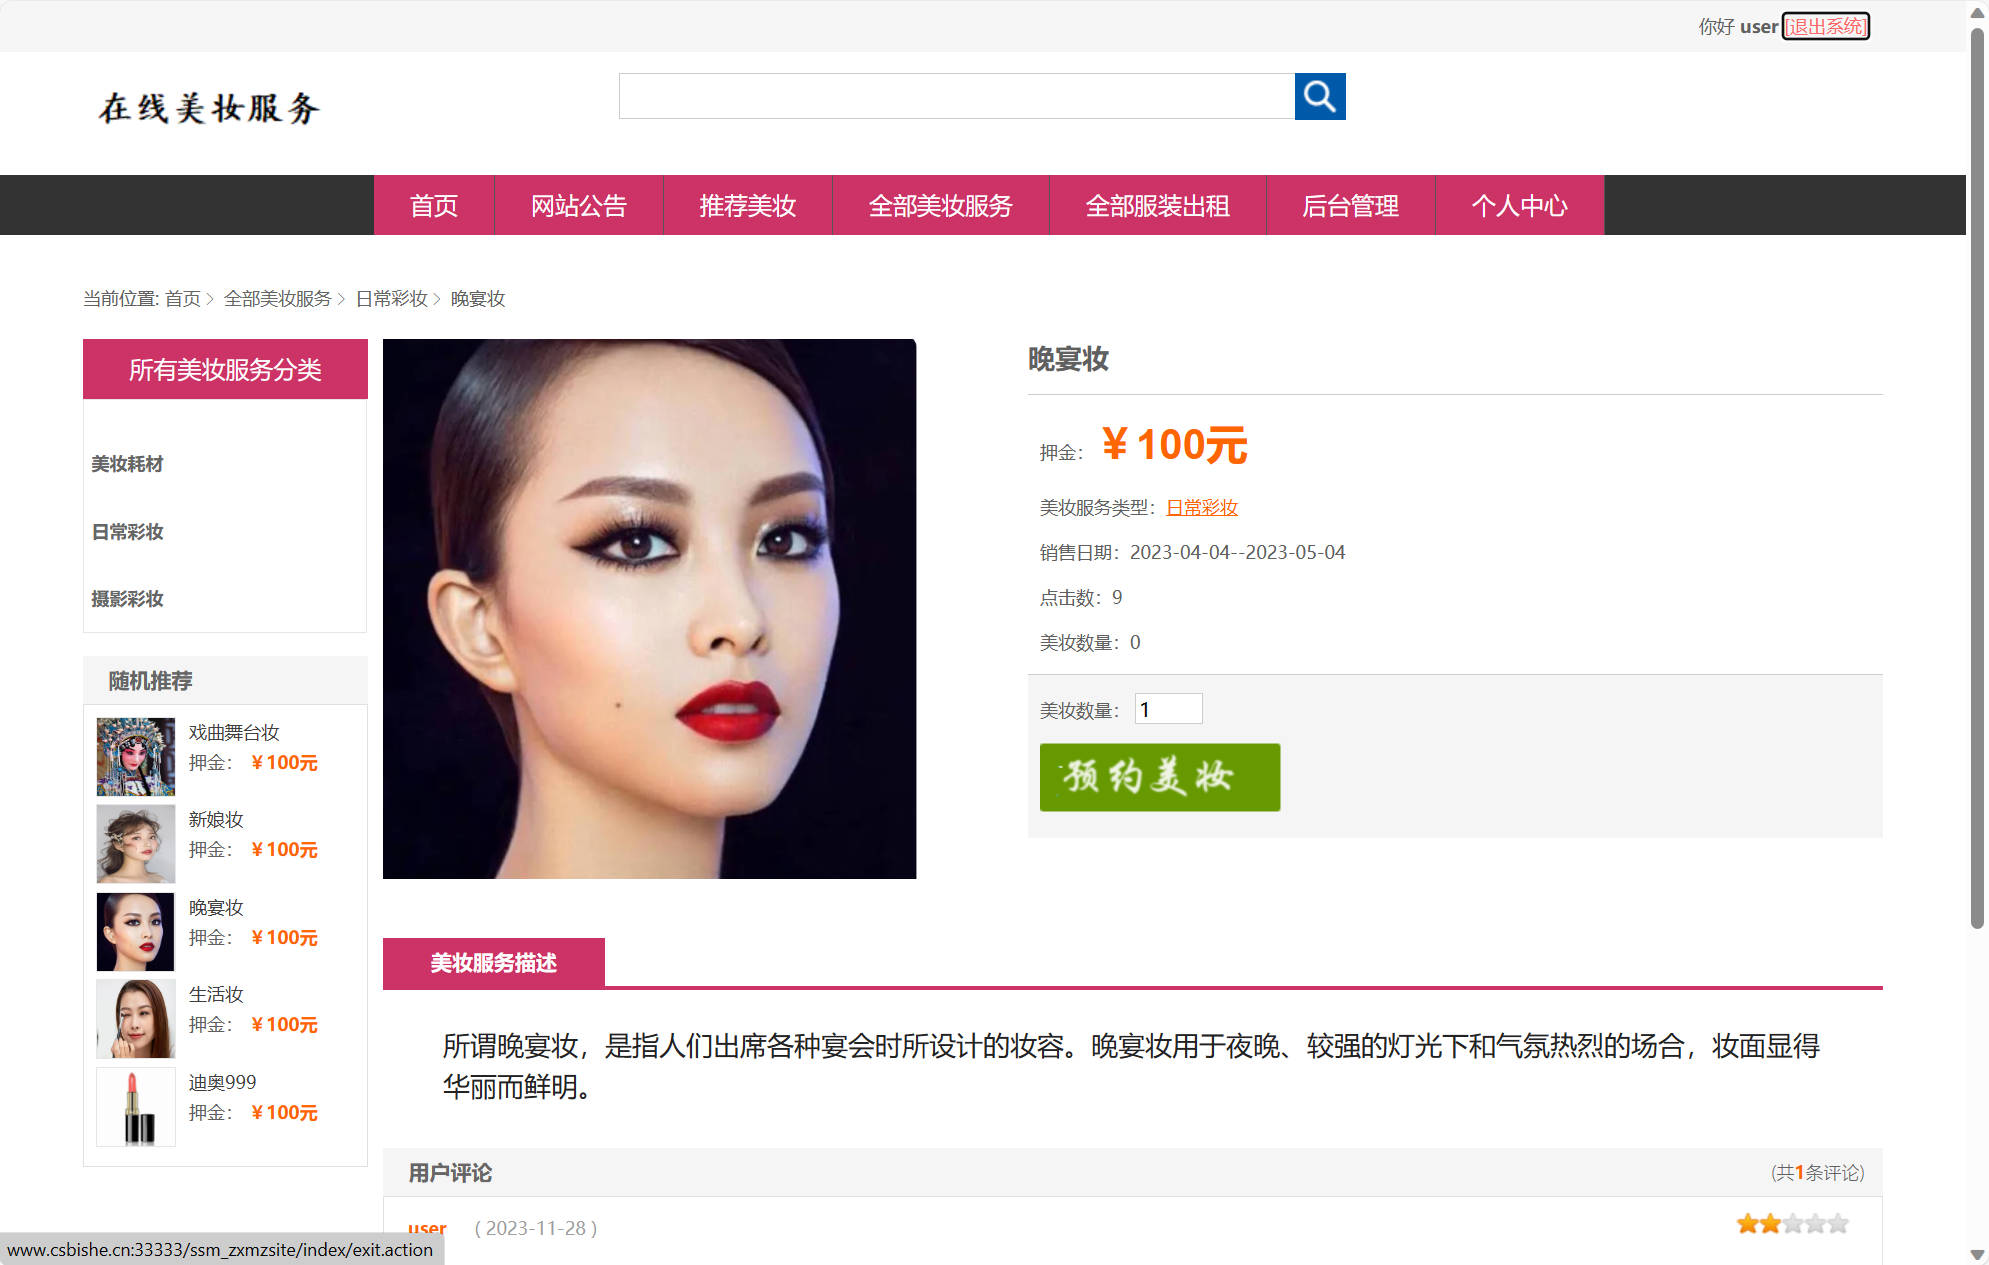This screenshot has height=1265, width=1989.
Task: Open the 日常彩妆 category in the sidebar
Action: 126,531
